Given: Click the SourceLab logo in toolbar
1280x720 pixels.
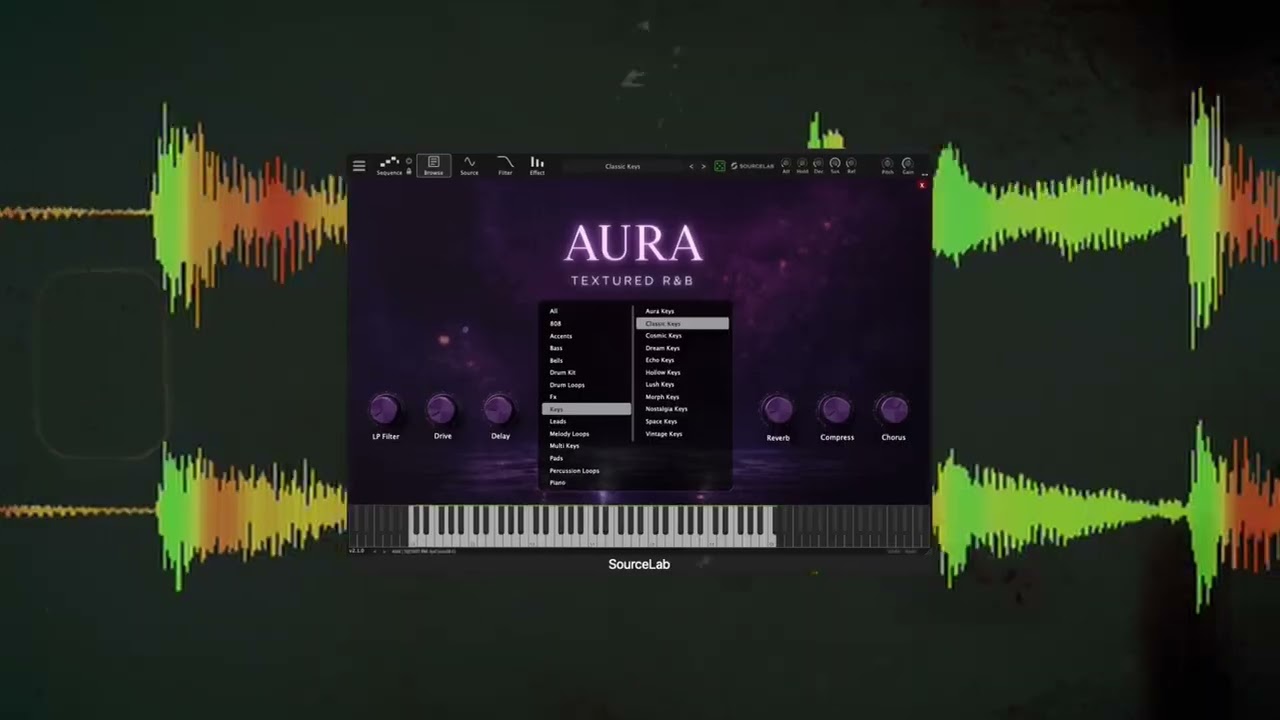Looking at the screenshot, I should [x=752, y=166].
